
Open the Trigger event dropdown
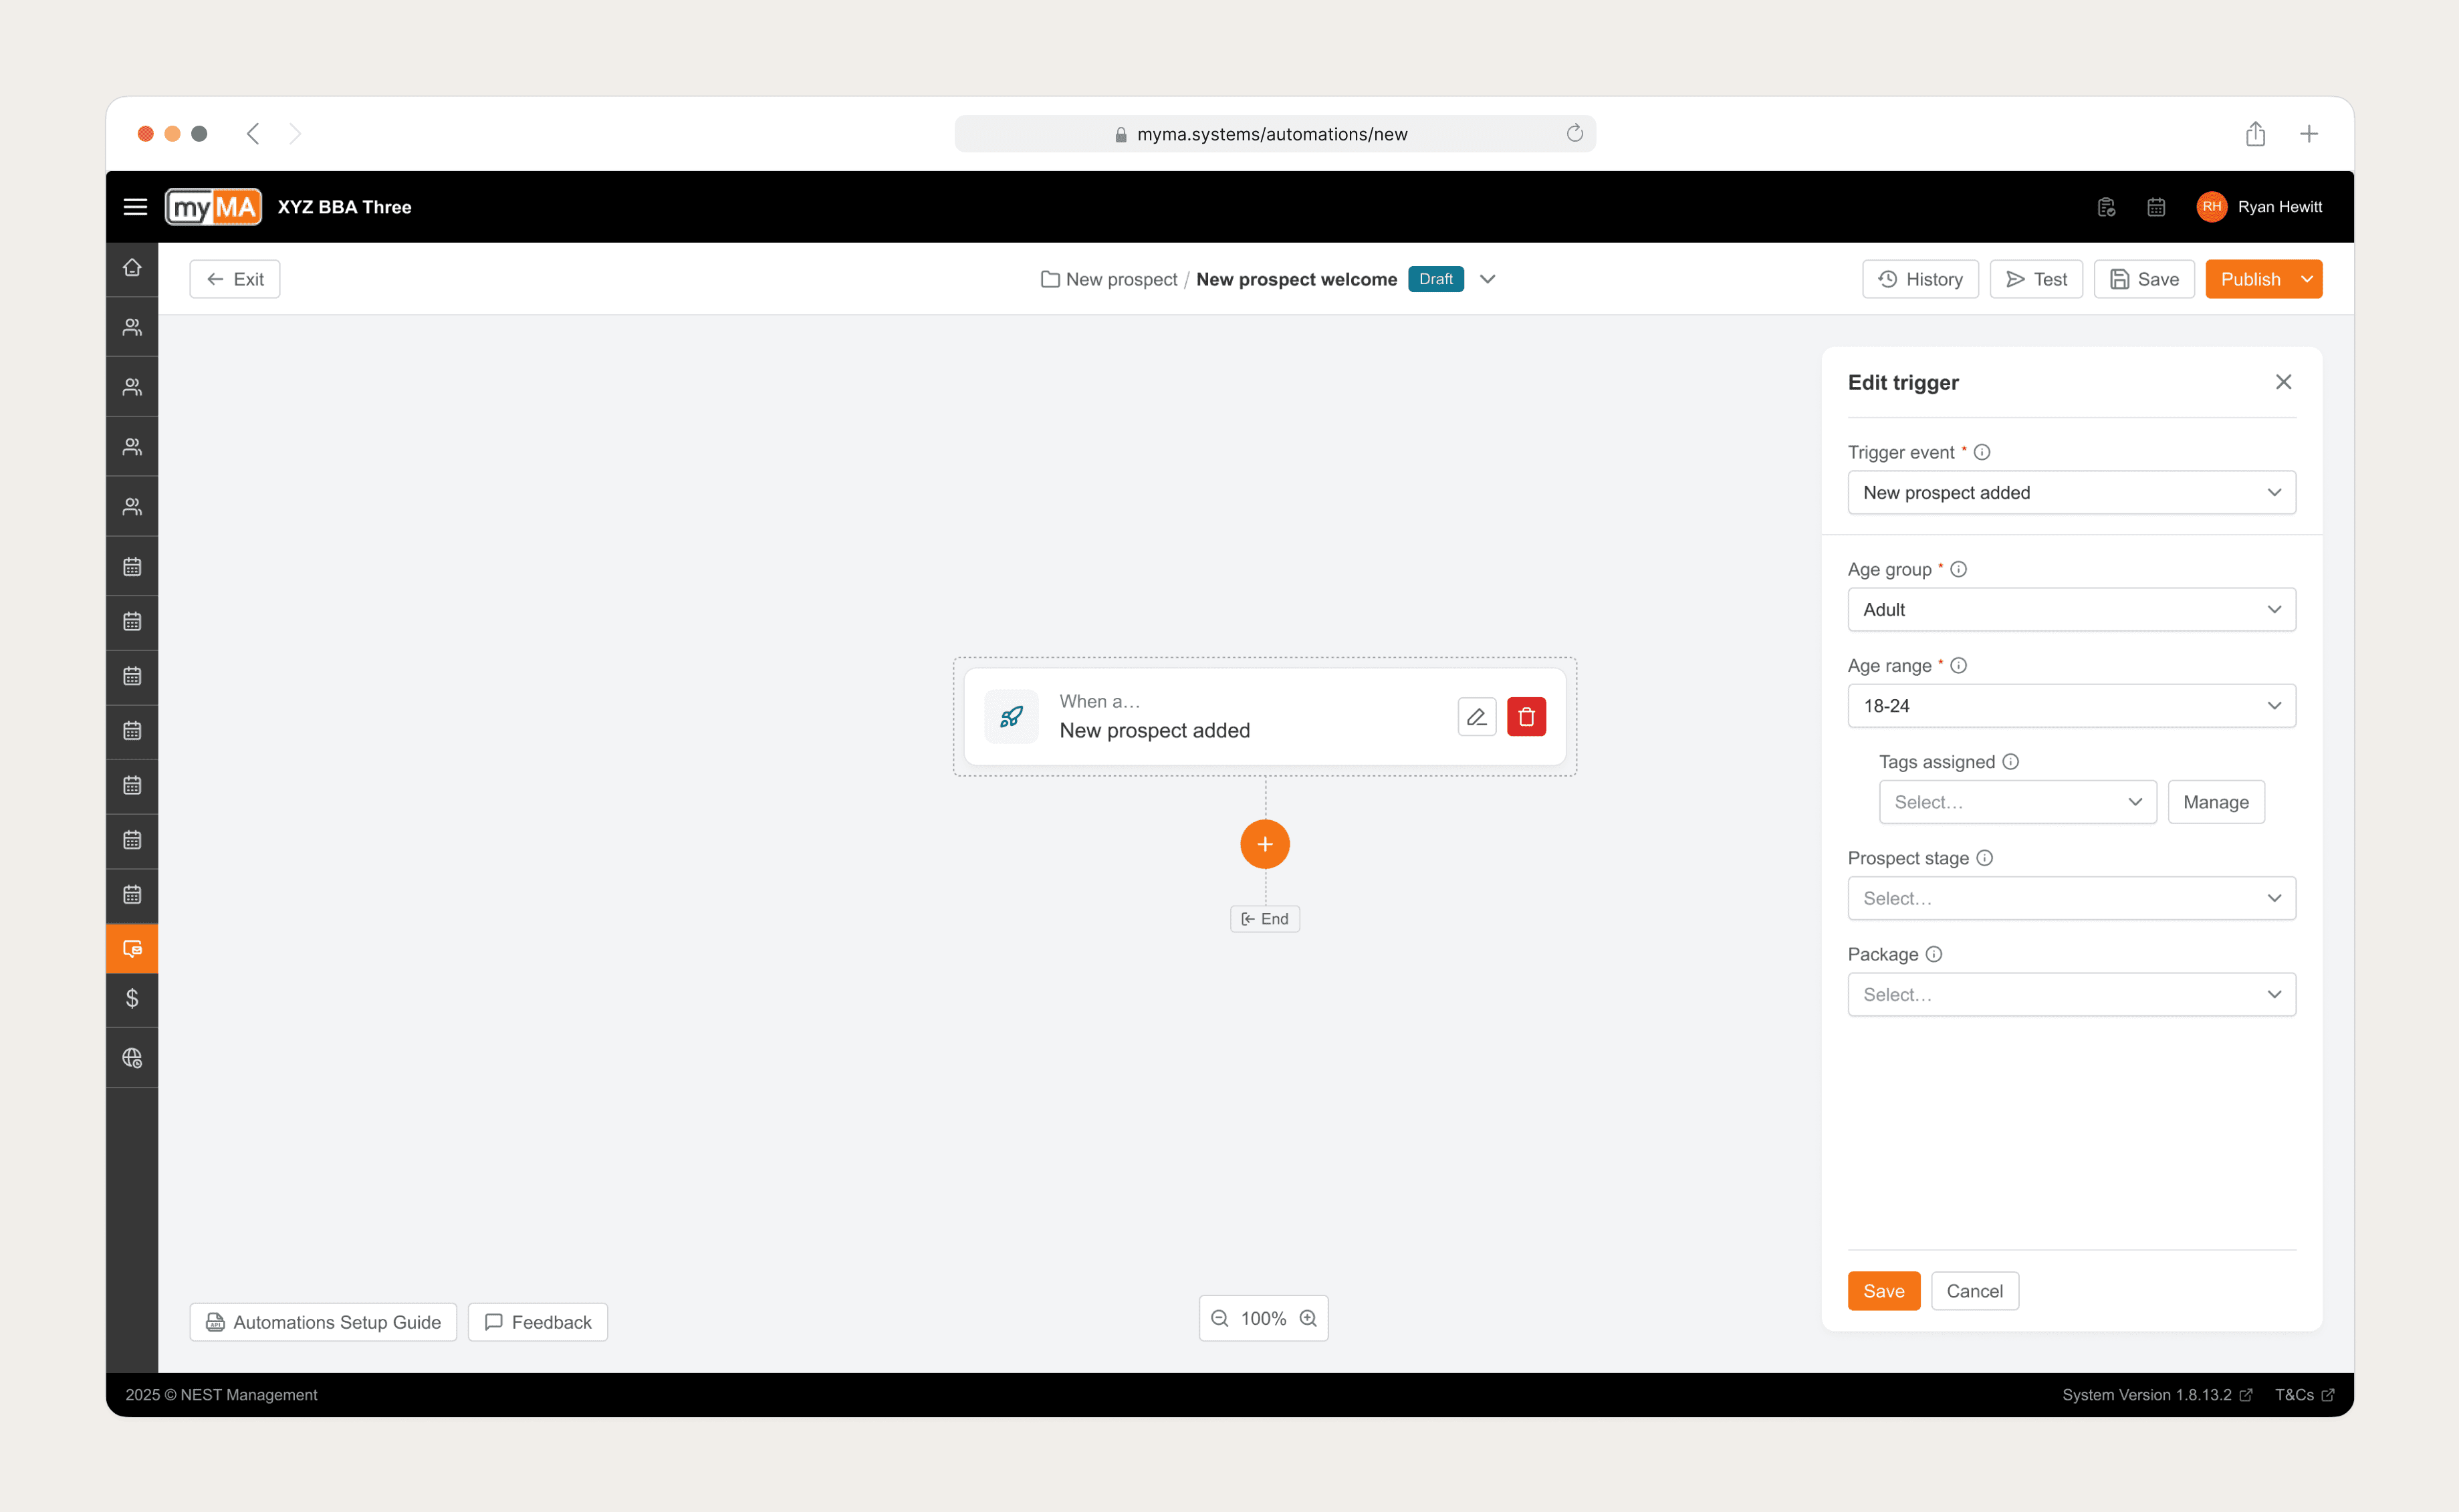click(x=2071, y=492)
